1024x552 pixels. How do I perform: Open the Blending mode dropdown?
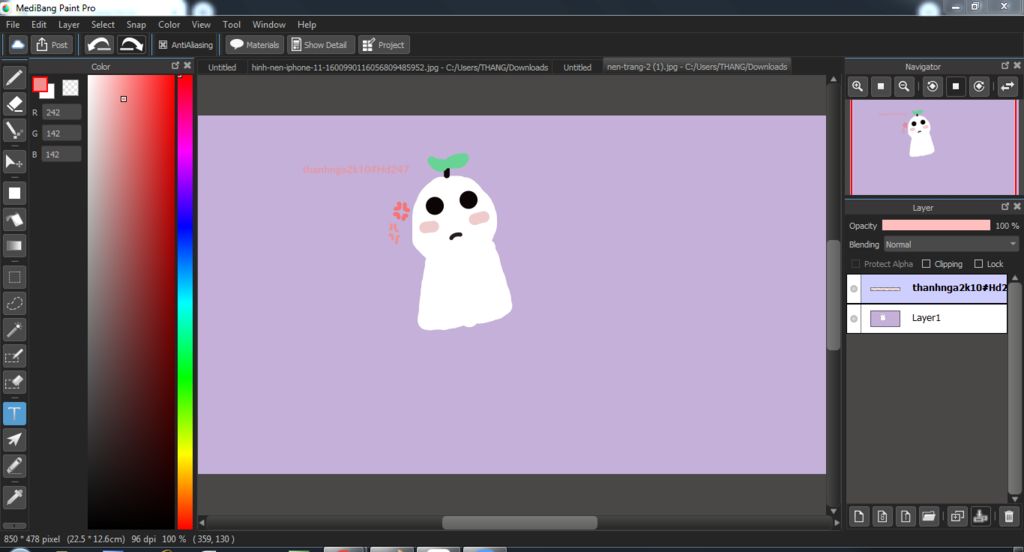950,244
